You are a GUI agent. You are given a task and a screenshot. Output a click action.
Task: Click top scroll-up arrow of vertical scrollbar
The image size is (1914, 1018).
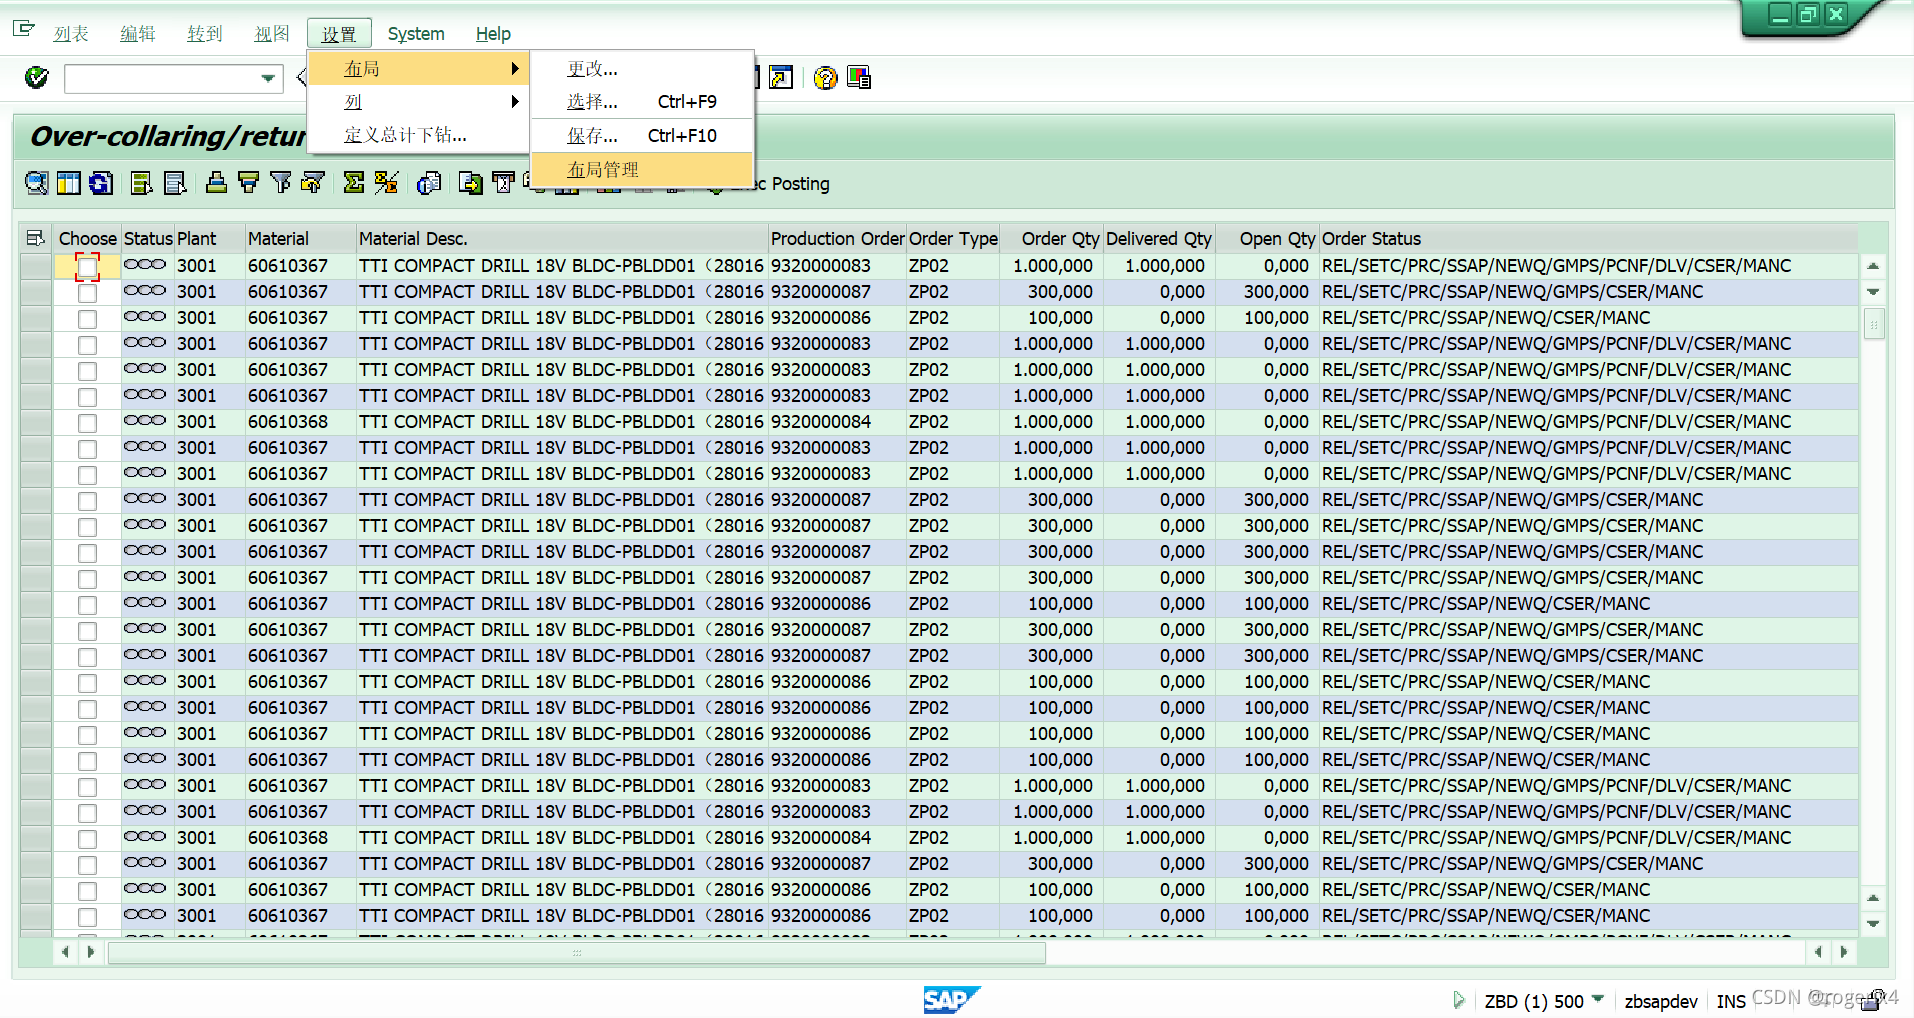tap(1874, 266)
